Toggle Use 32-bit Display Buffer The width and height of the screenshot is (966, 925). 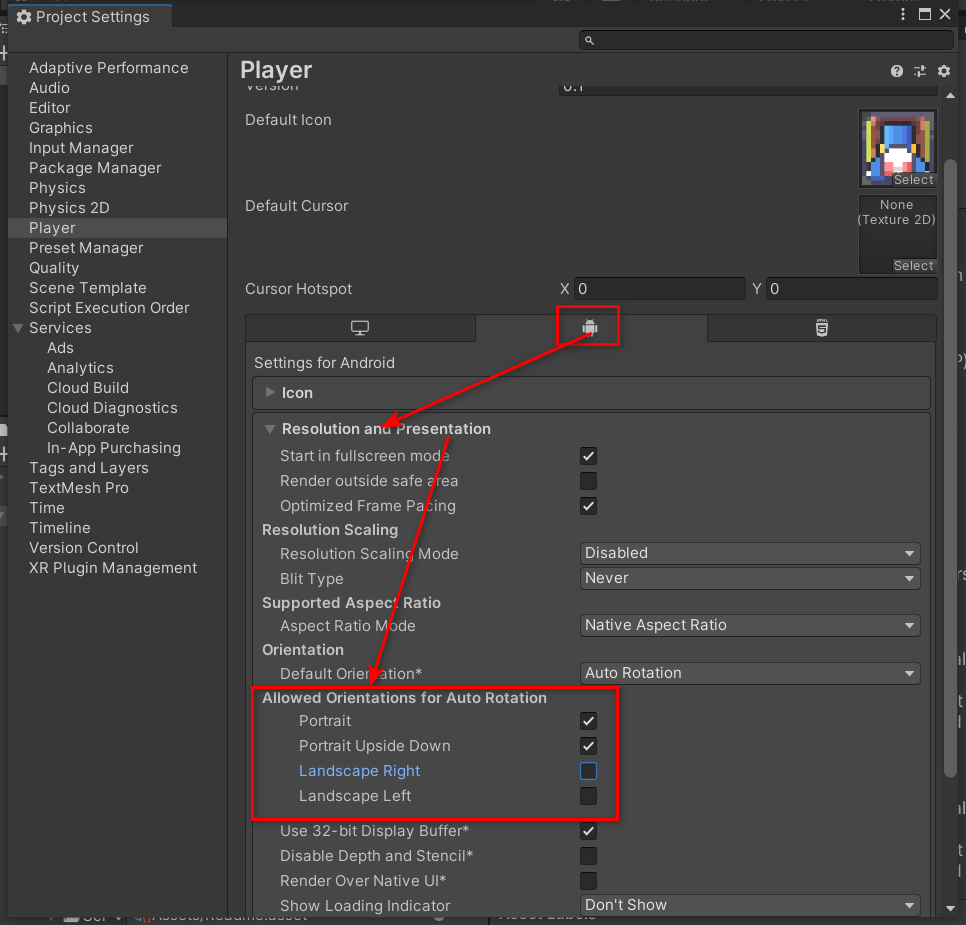pyautogui.click(x=588, y=831)
